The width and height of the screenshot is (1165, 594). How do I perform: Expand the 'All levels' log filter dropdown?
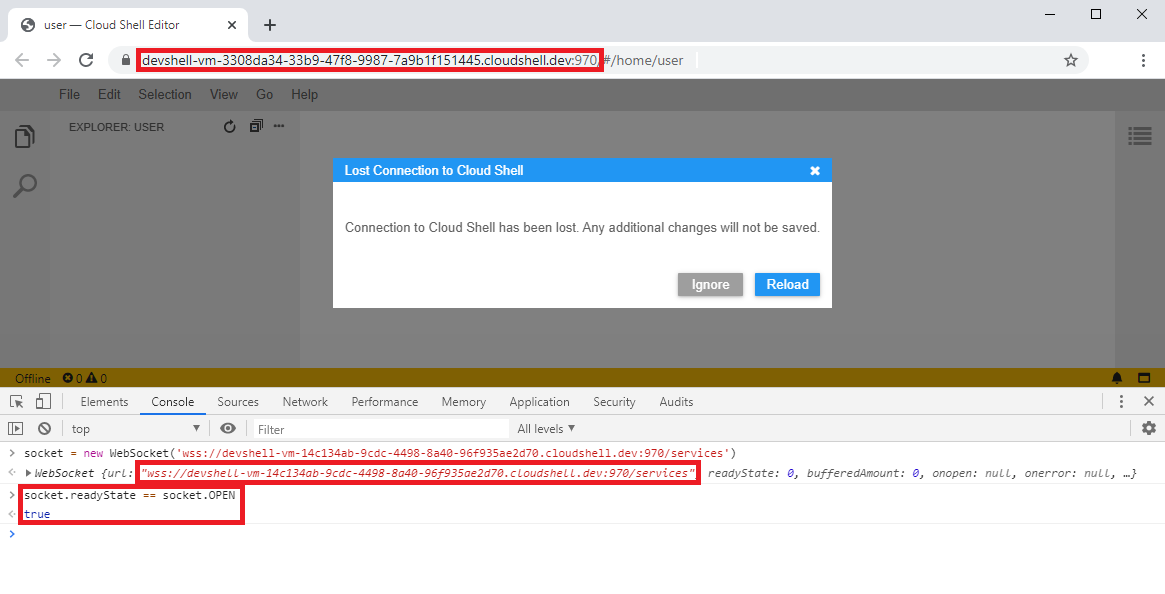[x=546, y=429]
